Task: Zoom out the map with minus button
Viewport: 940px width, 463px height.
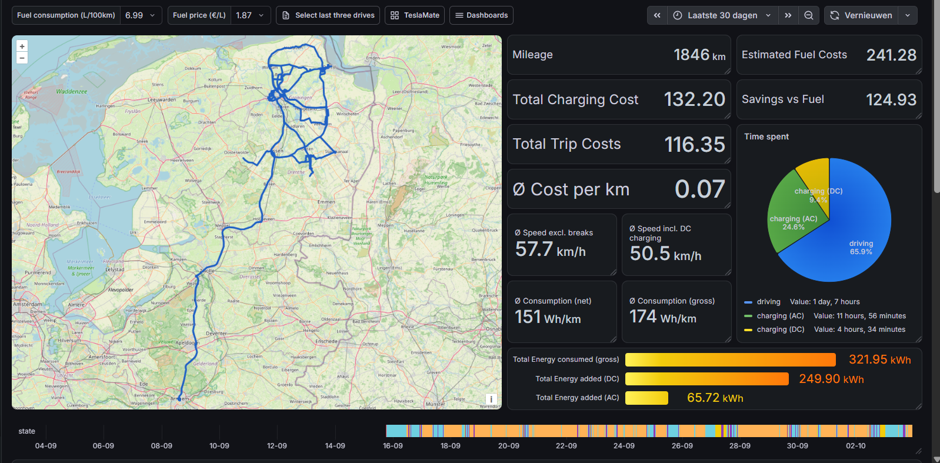Action: tap(22, 58)
